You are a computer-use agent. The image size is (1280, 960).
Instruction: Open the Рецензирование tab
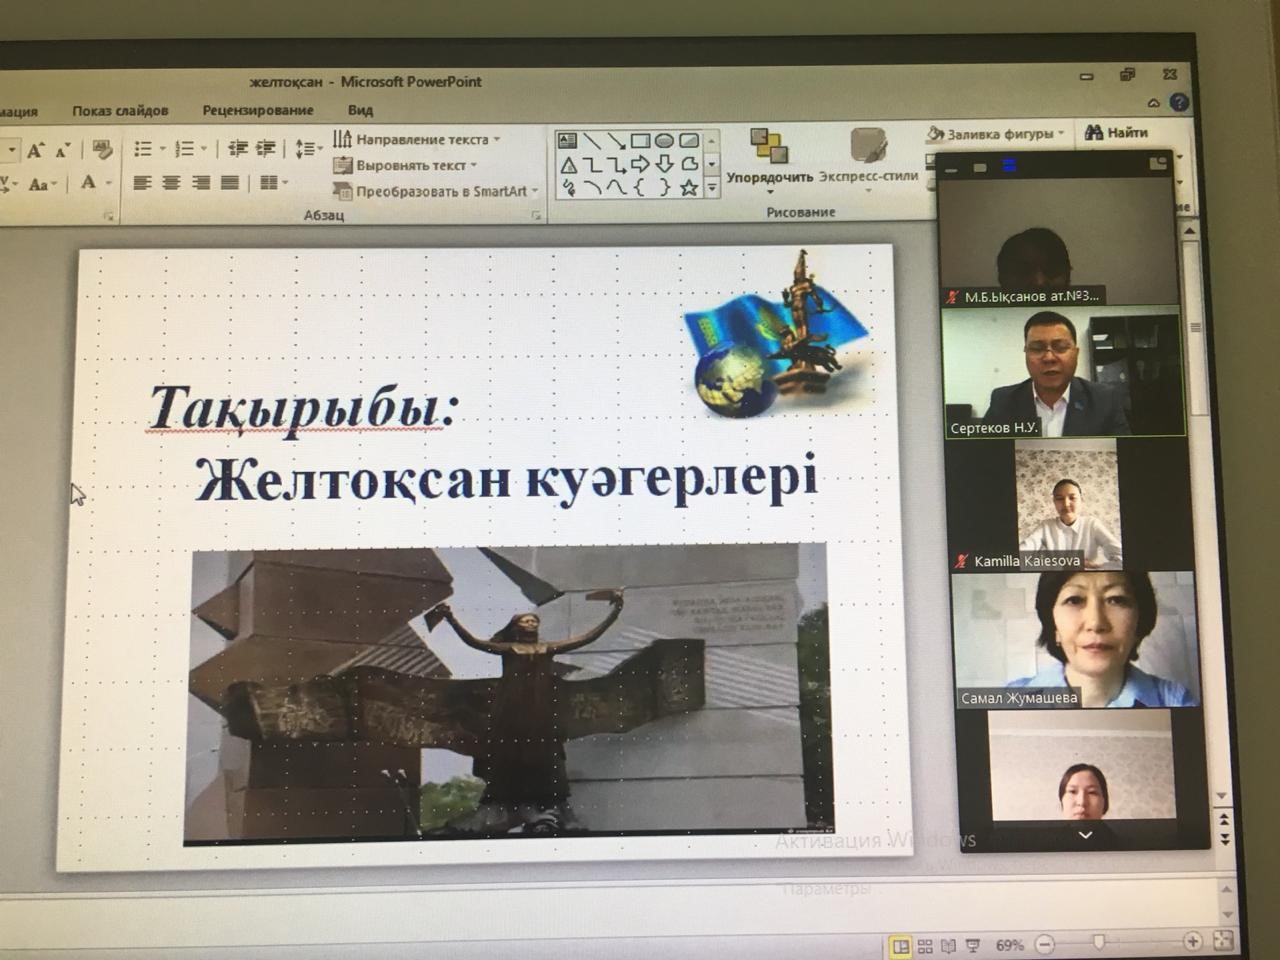pos(258,110)
